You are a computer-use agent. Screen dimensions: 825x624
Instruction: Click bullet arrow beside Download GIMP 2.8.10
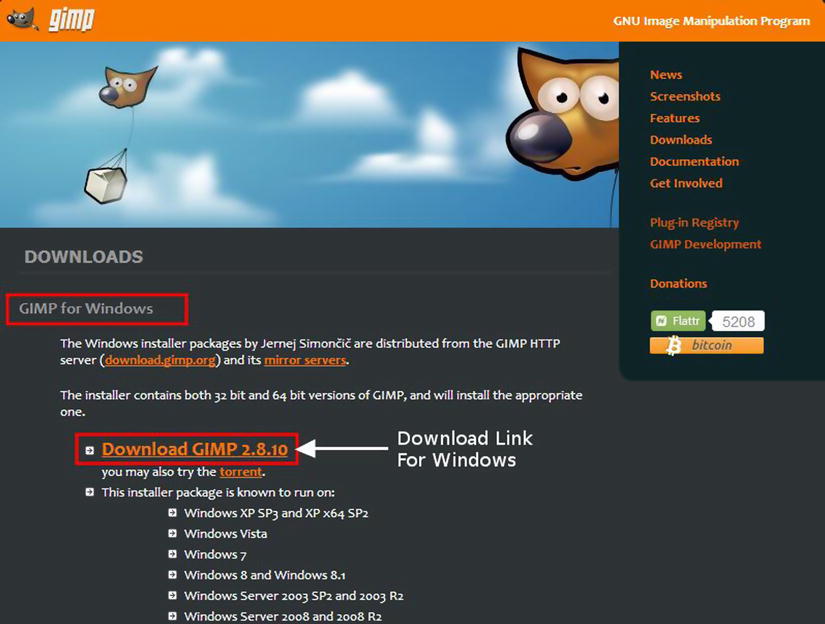click(x=90, y=450)
